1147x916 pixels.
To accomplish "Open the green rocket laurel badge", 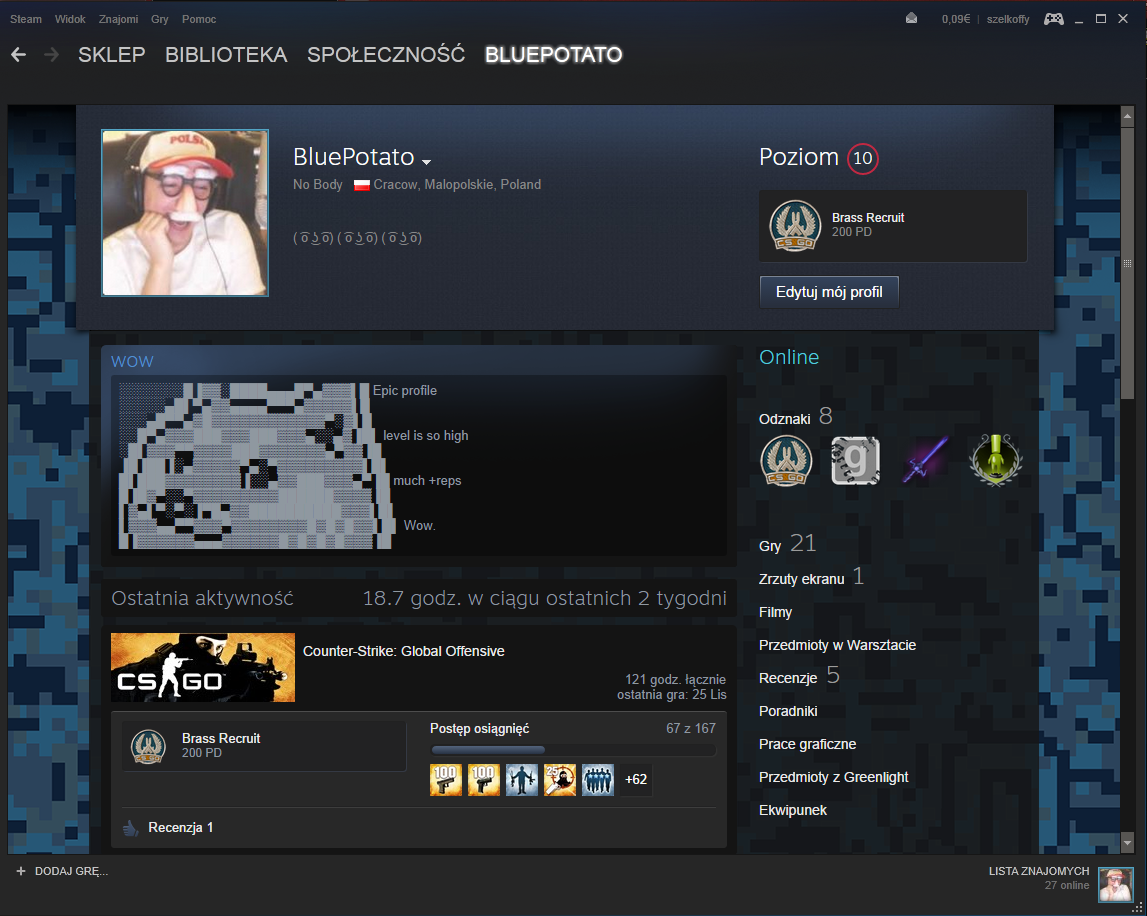I will coord(996,461).
